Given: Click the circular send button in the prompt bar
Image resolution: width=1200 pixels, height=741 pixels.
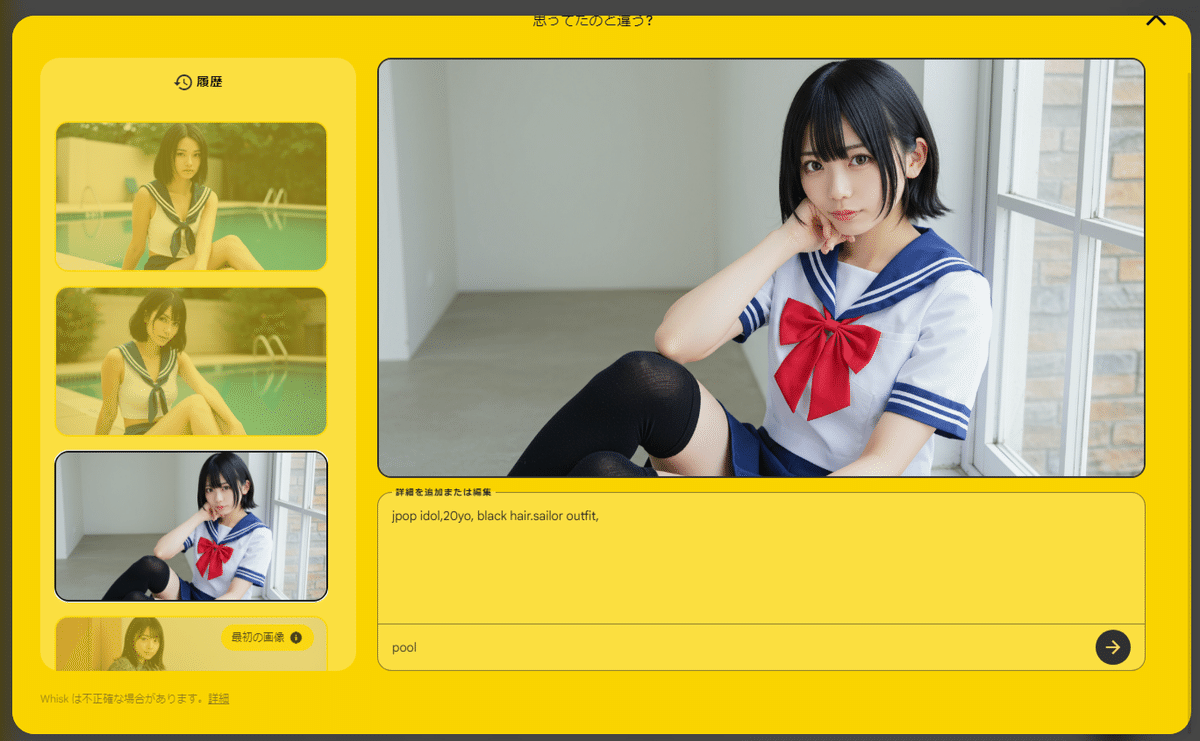Looking at the screenshot, I should [x=1113, y=647].
